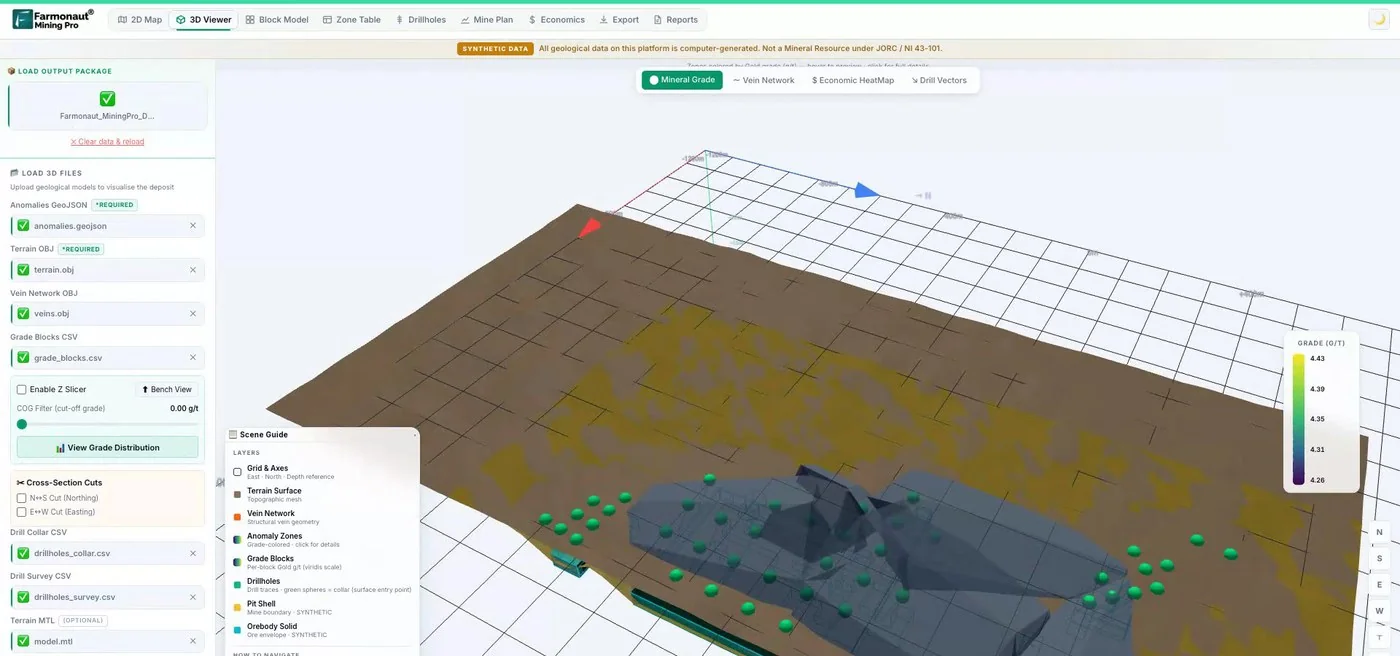Click the green check beside terrain.obj

tap(23, 270)
